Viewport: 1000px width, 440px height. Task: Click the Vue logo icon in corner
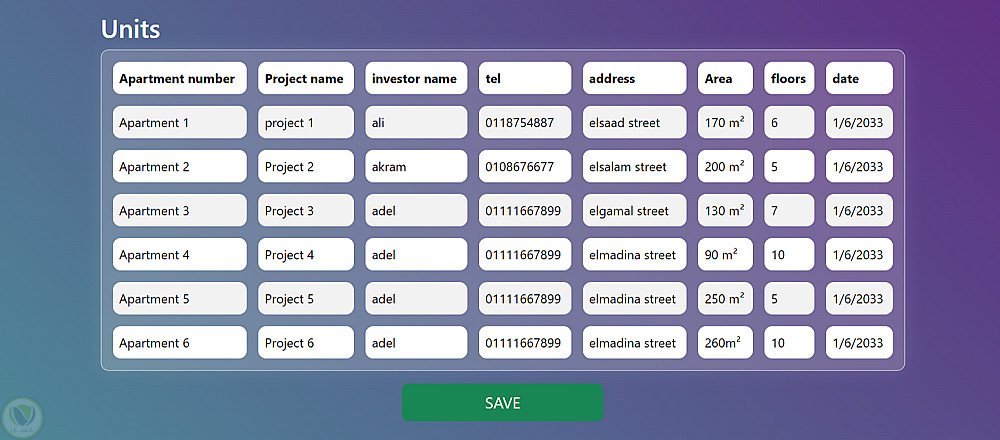click(19, 415)
